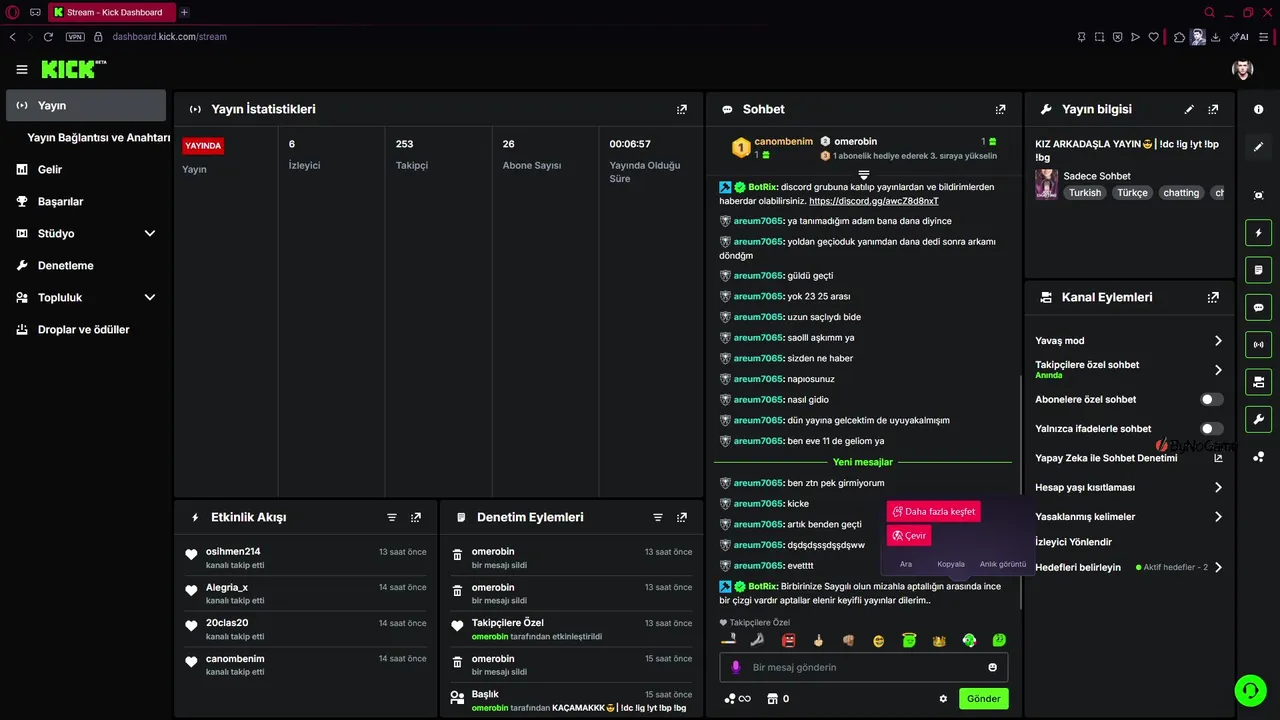This screenshot has width=1280, height=720.
Task: Open Yayın Bağlantısı ve Anahtarı page
Action: click(x=99, y=137)
